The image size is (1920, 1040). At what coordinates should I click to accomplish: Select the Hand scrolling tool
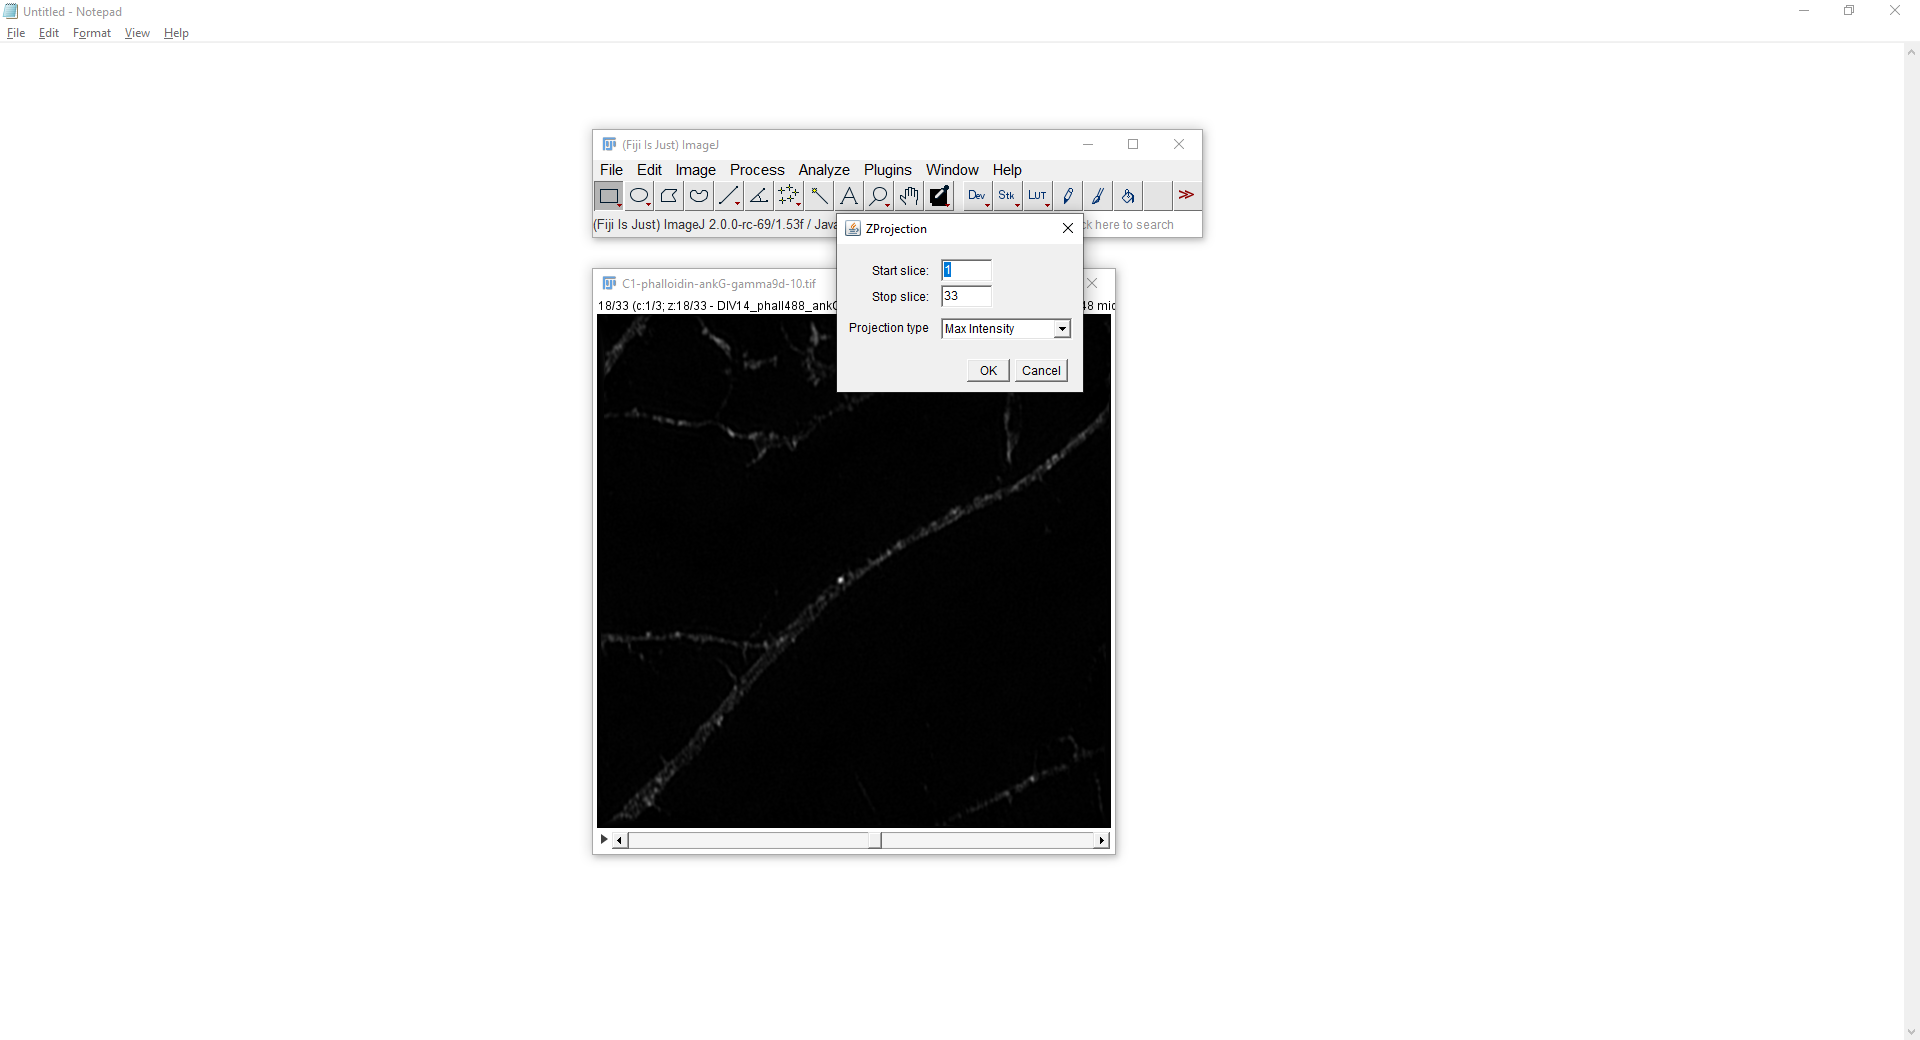coord(909,196)
